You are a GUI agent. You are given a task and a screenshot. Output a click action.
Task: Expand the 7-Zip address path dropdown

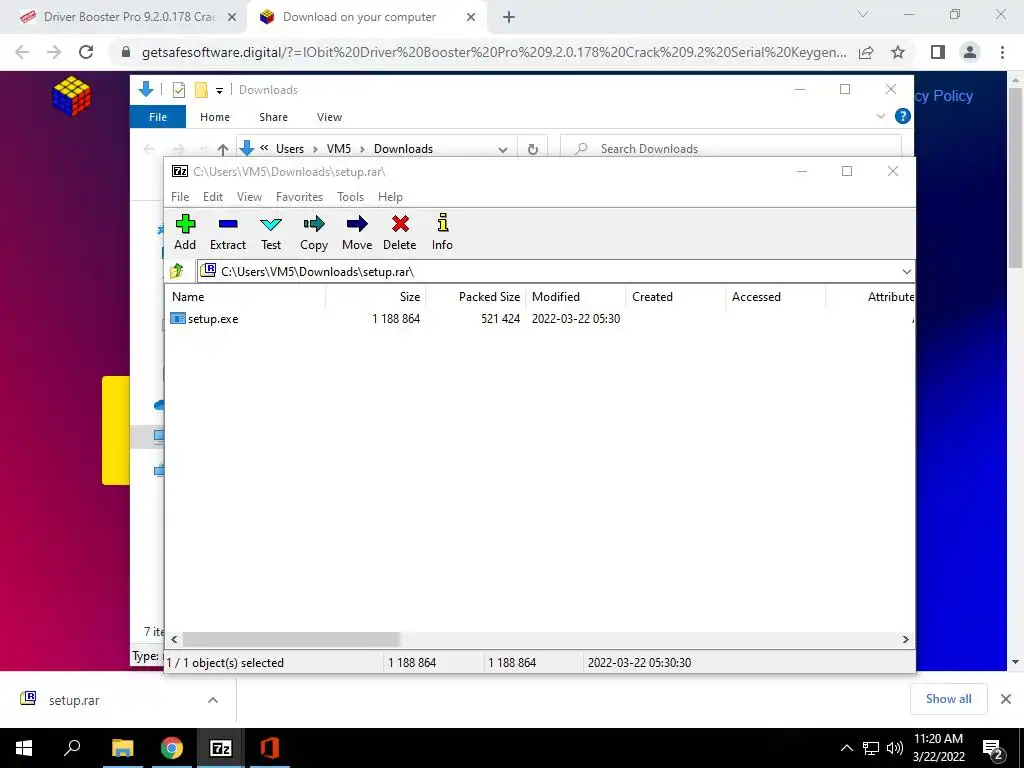[x=906, y=272]
